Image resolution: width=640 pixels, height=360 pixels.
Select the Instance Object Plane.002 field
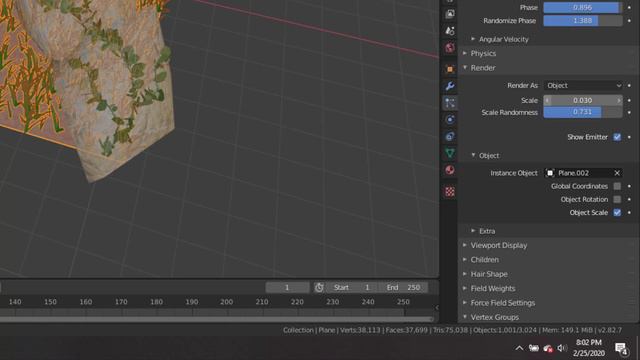tap(583, 173)
